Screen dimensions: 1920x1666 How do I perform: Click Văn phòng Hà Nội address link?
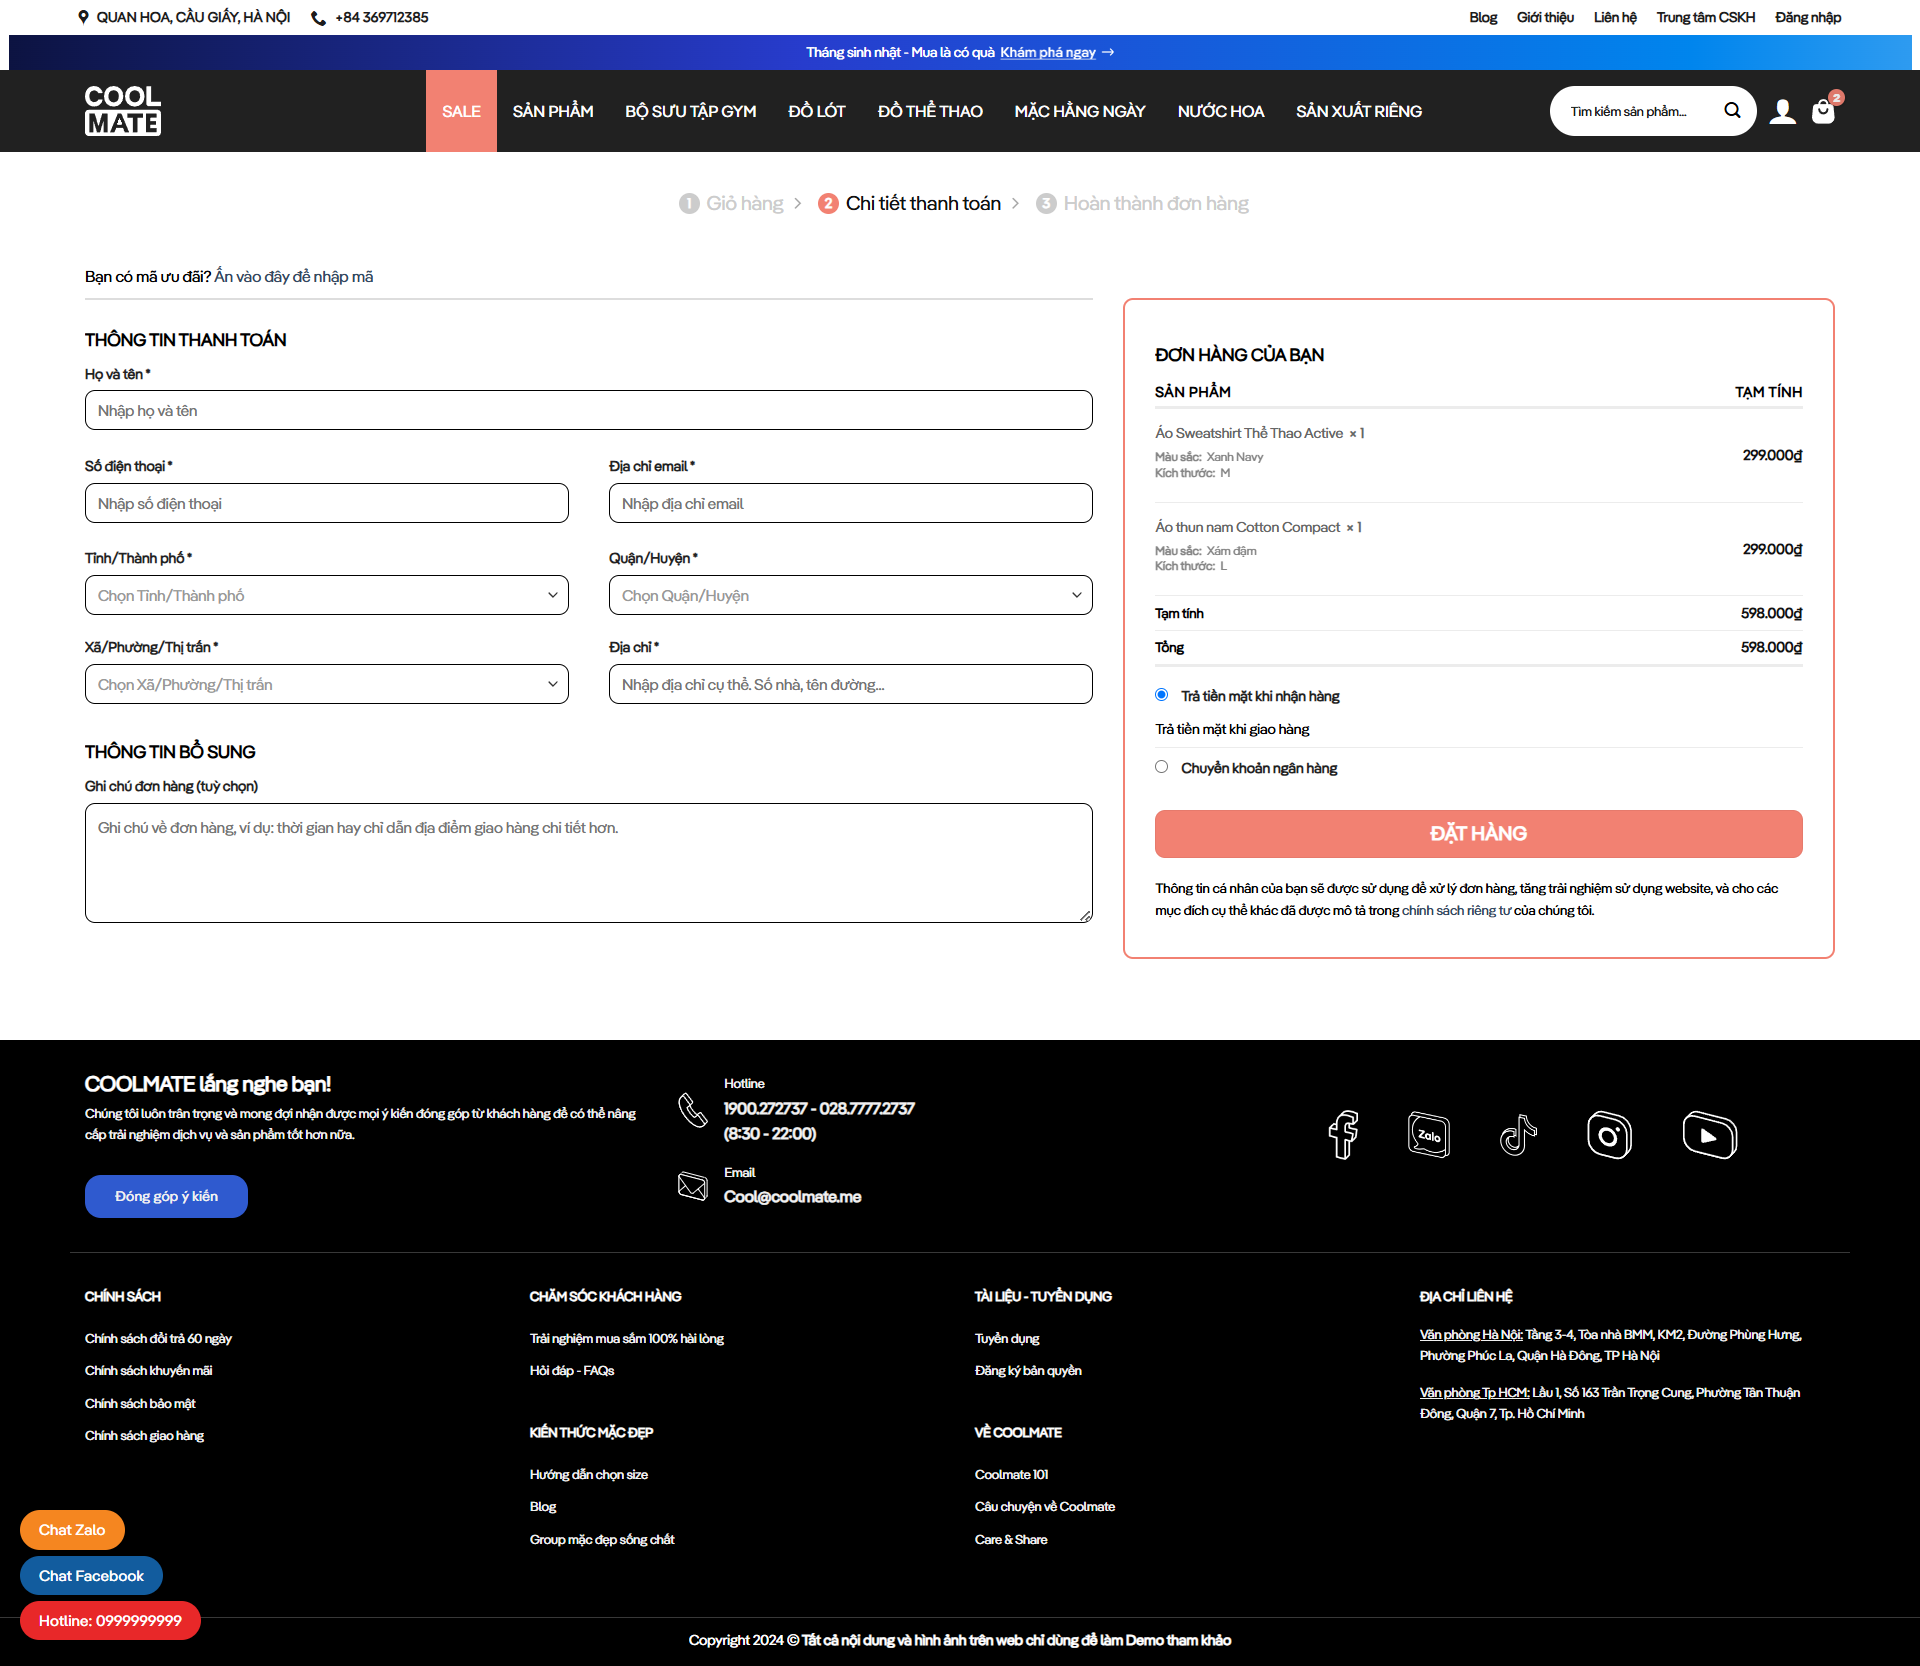point(1471,1335)
